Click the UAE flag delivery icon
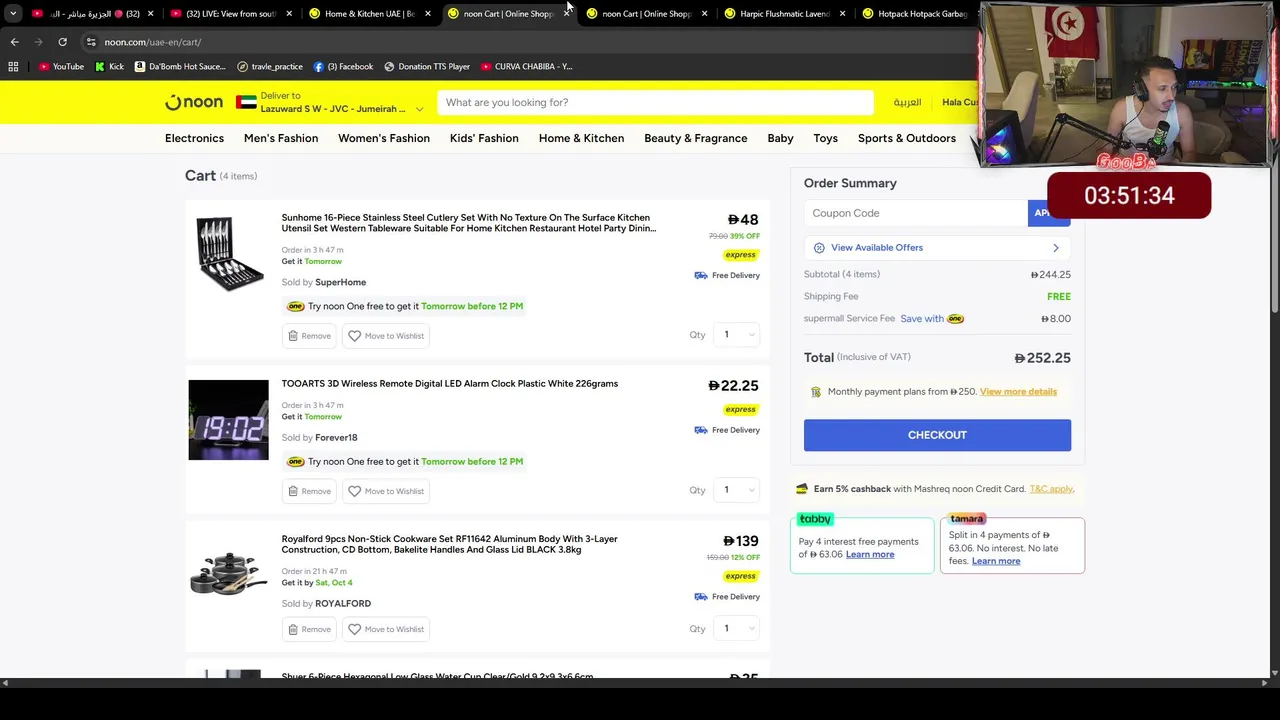The height and width of the screenshot is (720, 1280). (x=246, y=102)
